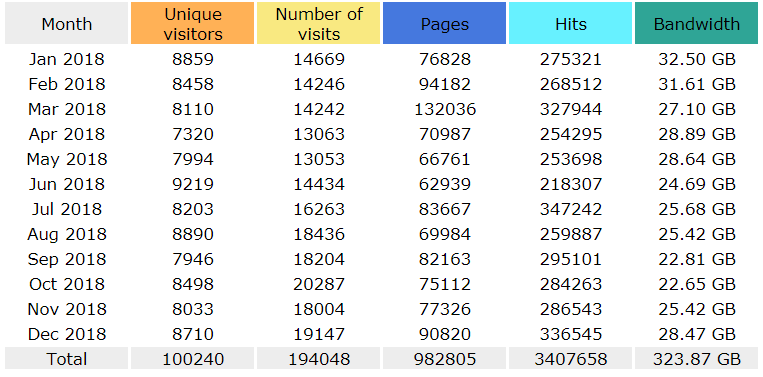Viewport: 763px width, 377px height.
Task: Click January's bandwidth 32.50 GB
Action: click(x=697, y=59)
